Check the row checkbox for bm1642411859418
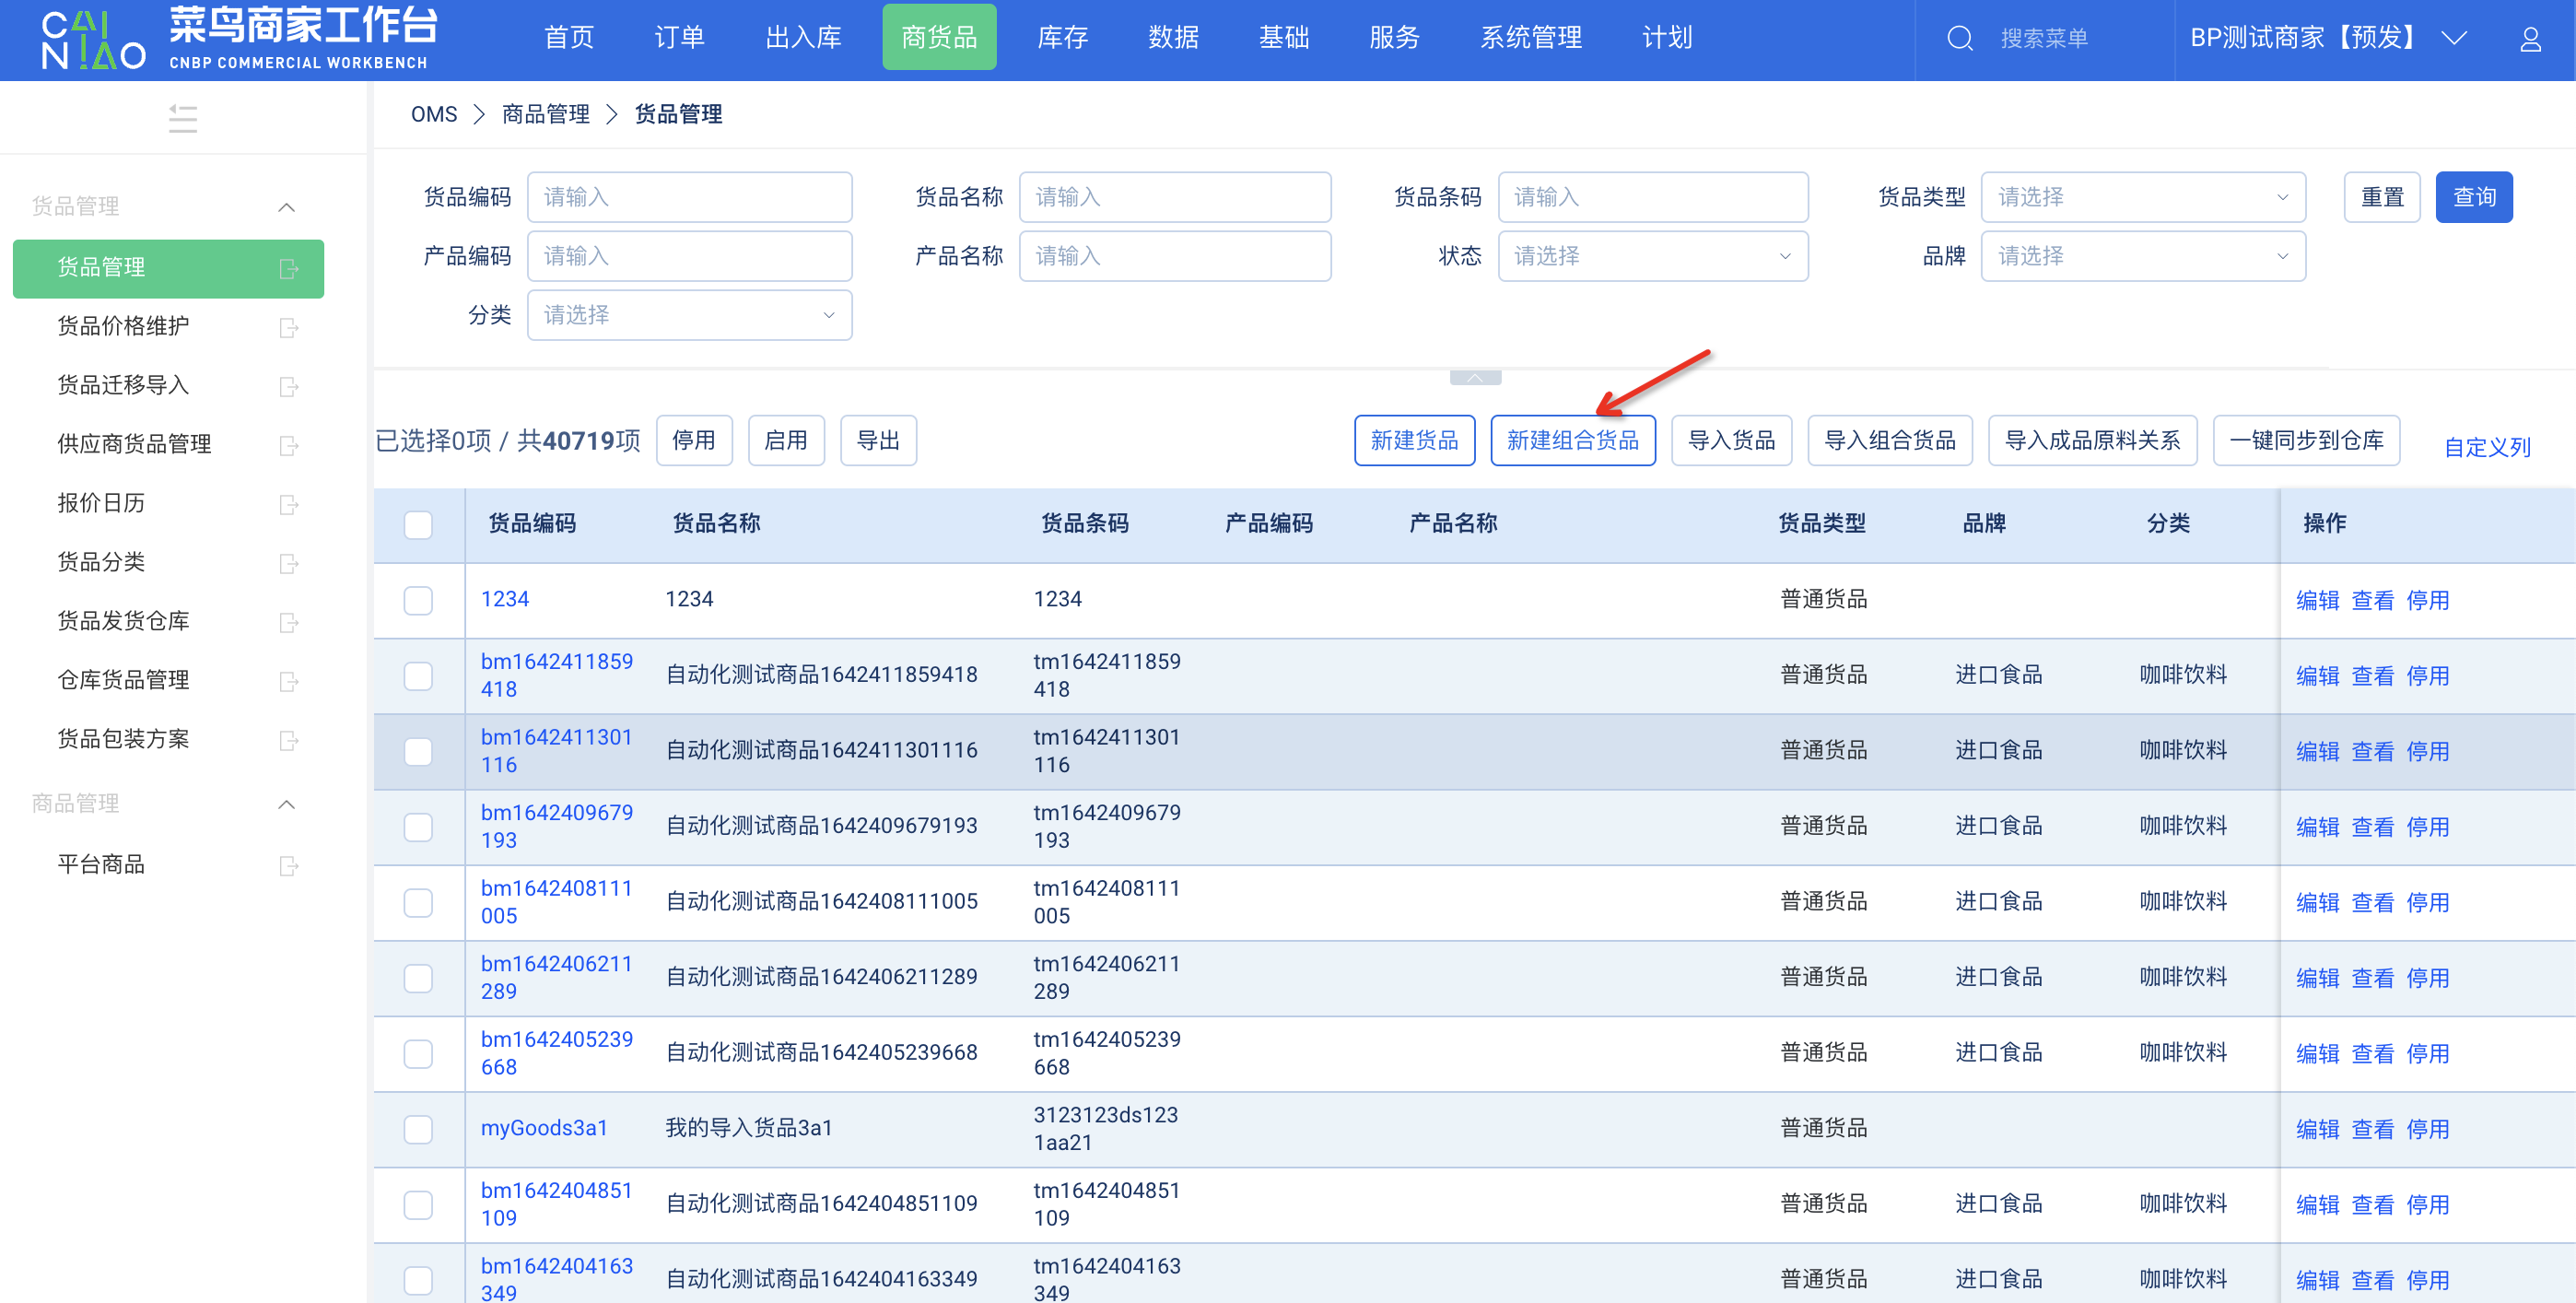This screenshot has width=2576, height=1303. (418, 676)
